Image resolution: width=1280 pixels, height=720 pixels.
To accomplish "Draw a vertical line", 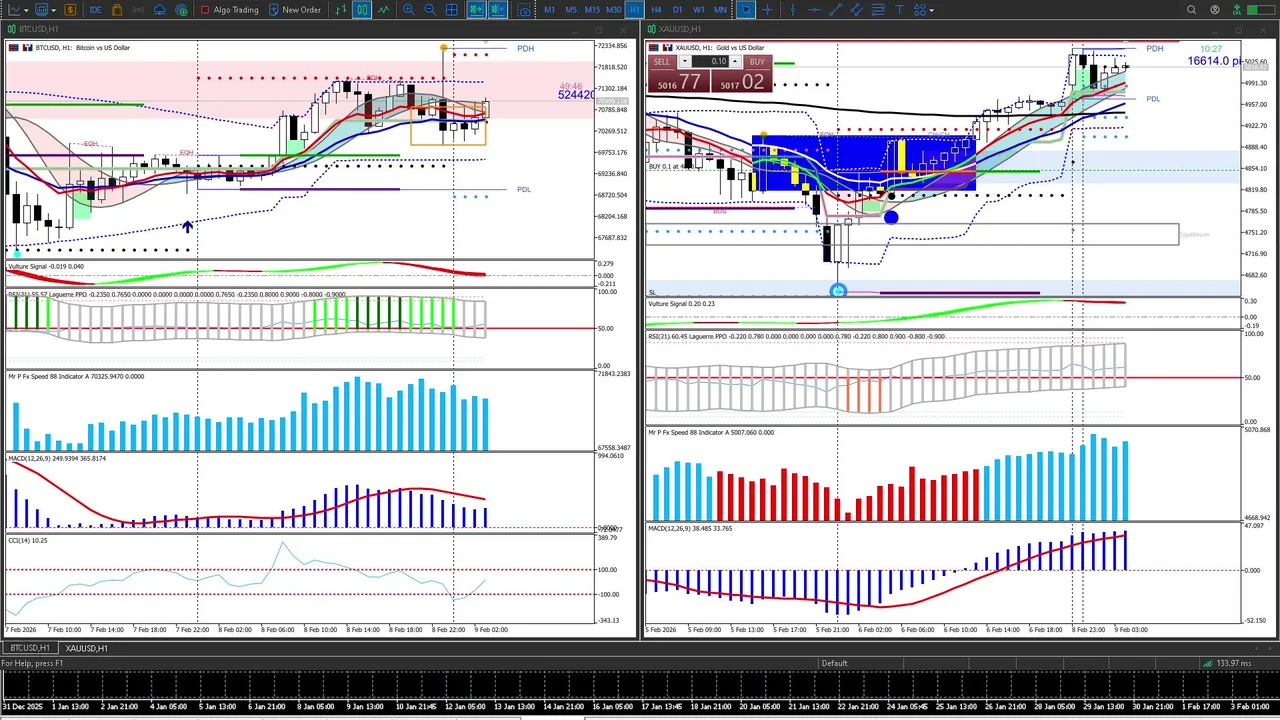I will [793, 10].
